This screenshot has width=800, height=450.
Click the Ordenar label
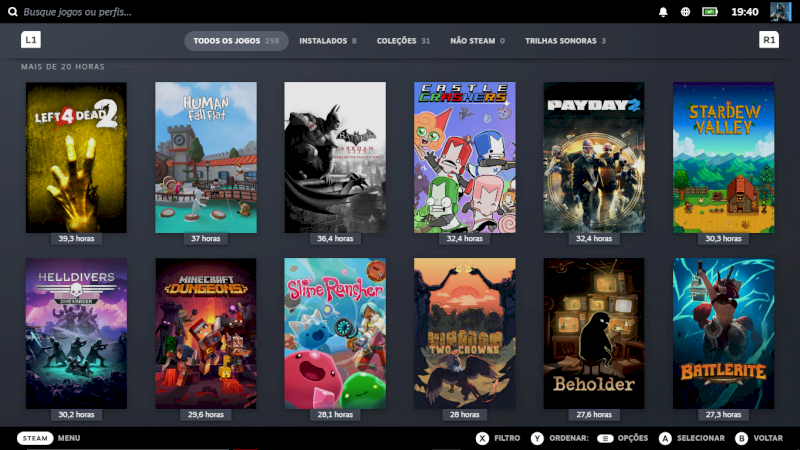click(569, 438)
